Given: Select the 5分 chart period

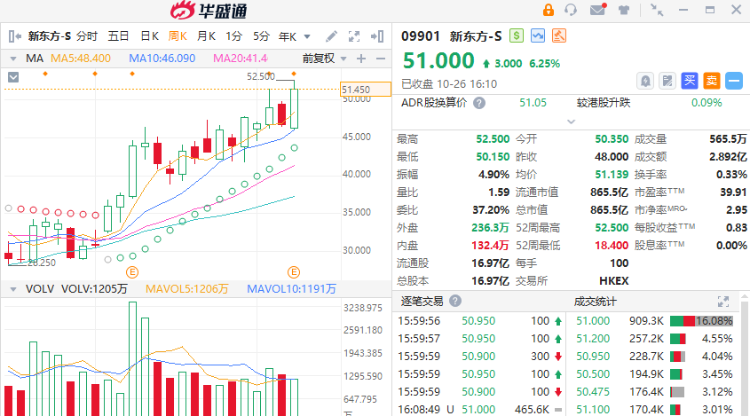Looking at the screenshot, I should (261, 36).
